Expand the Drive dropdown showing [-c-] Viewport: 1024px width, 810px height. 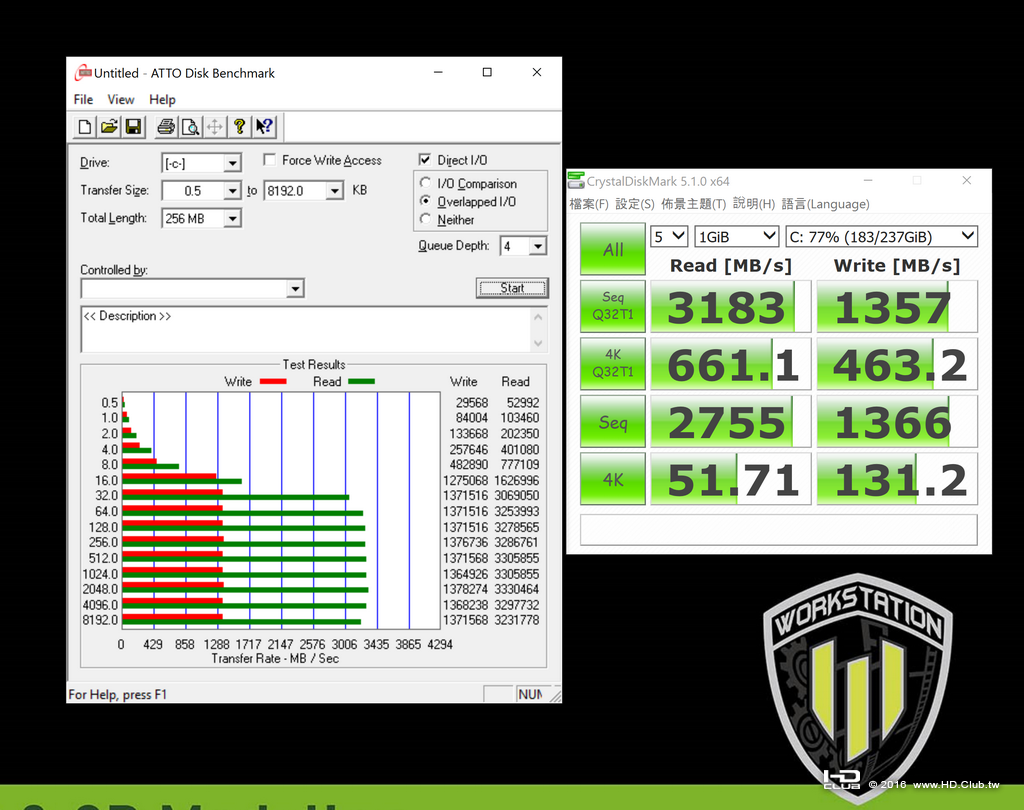(232, 163)
